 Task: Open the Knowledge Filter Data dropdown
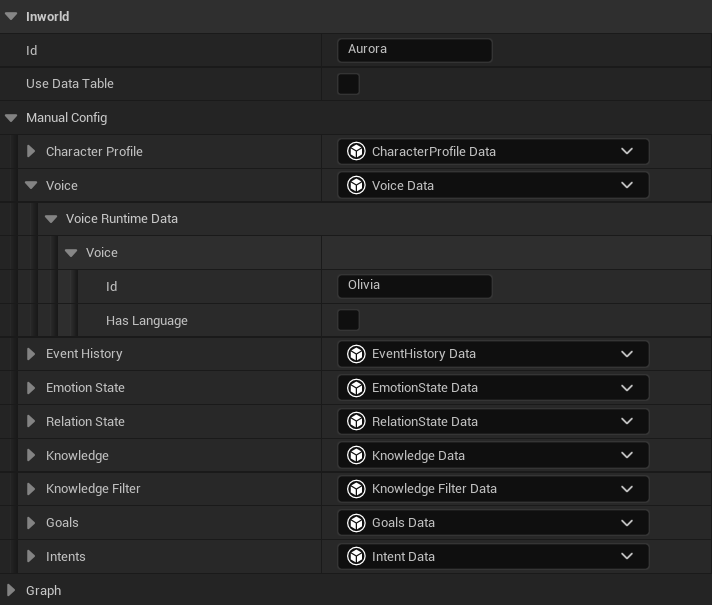click(x=627, y=489)
